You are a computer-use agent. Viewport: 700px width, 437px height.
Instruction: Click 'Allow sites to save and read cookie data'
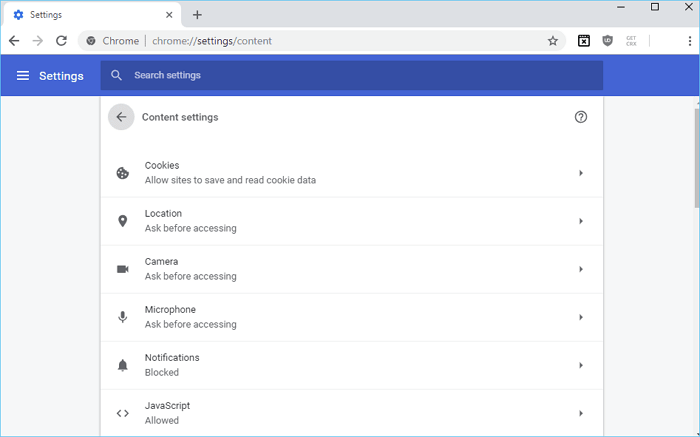[230, 180]
